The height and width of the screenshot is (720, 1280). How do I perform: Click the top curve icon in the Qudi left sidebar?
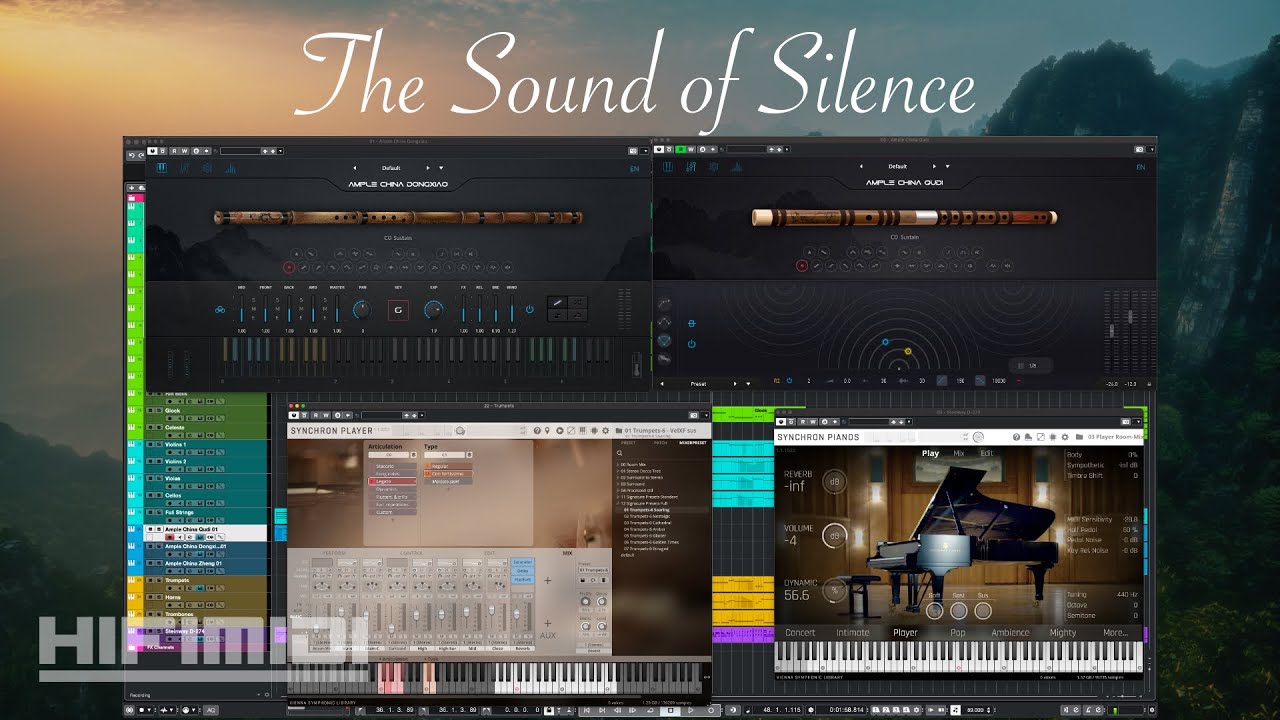pos(664,303)
